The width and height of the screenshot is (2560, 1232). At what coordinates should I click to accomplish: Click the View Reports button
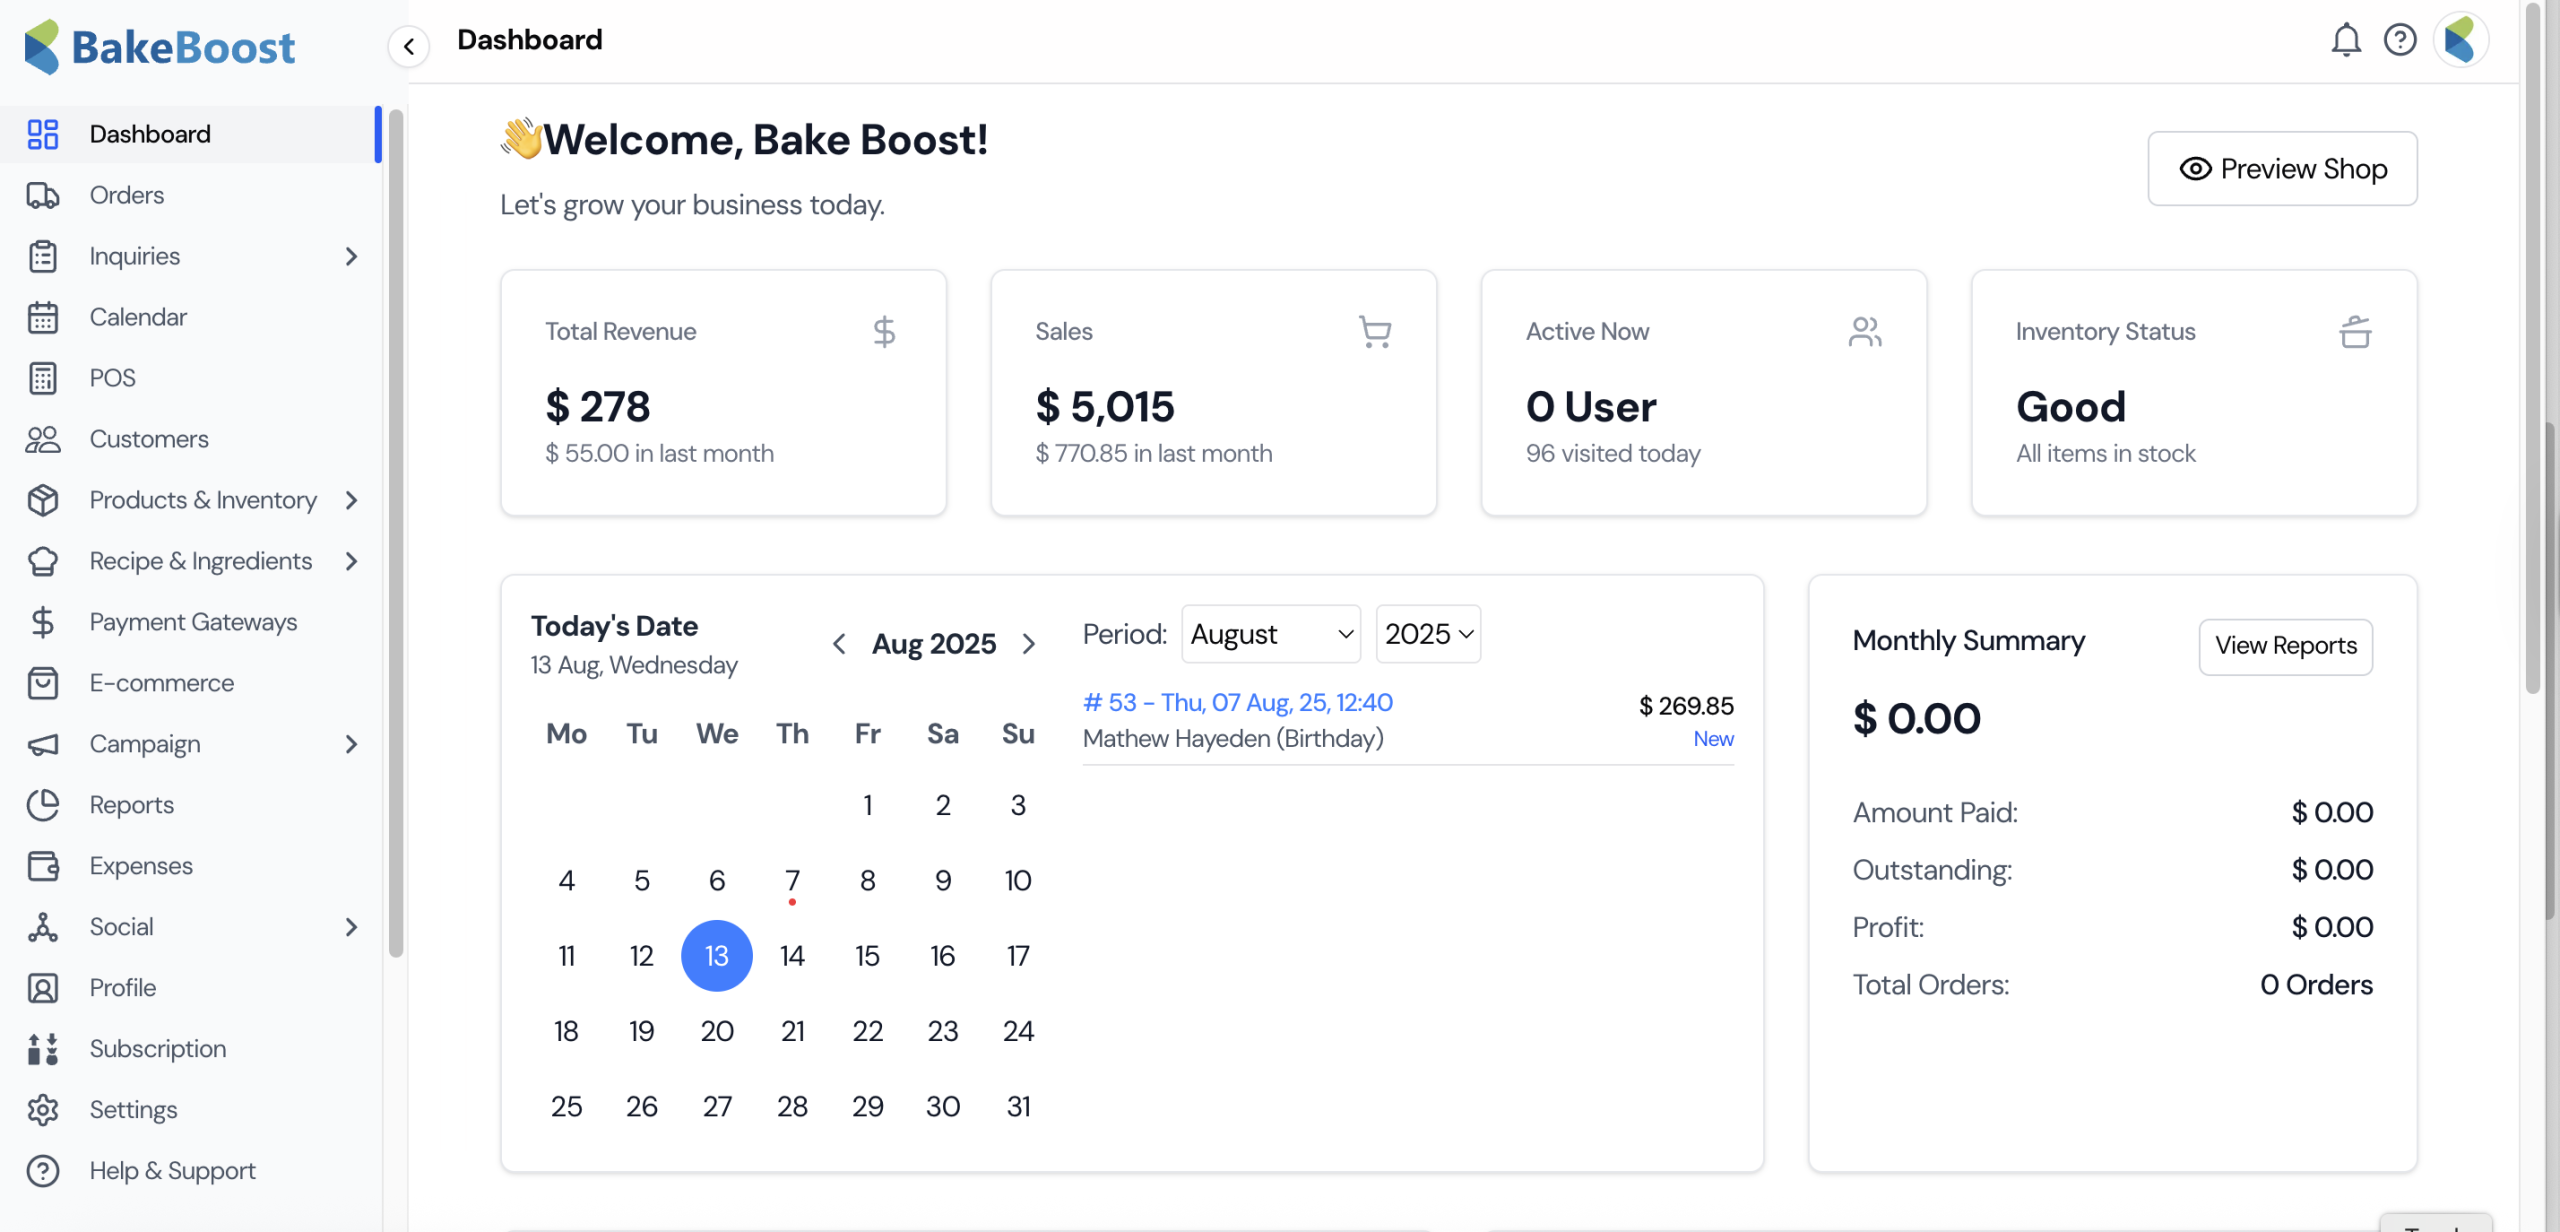pos(2285,646)
